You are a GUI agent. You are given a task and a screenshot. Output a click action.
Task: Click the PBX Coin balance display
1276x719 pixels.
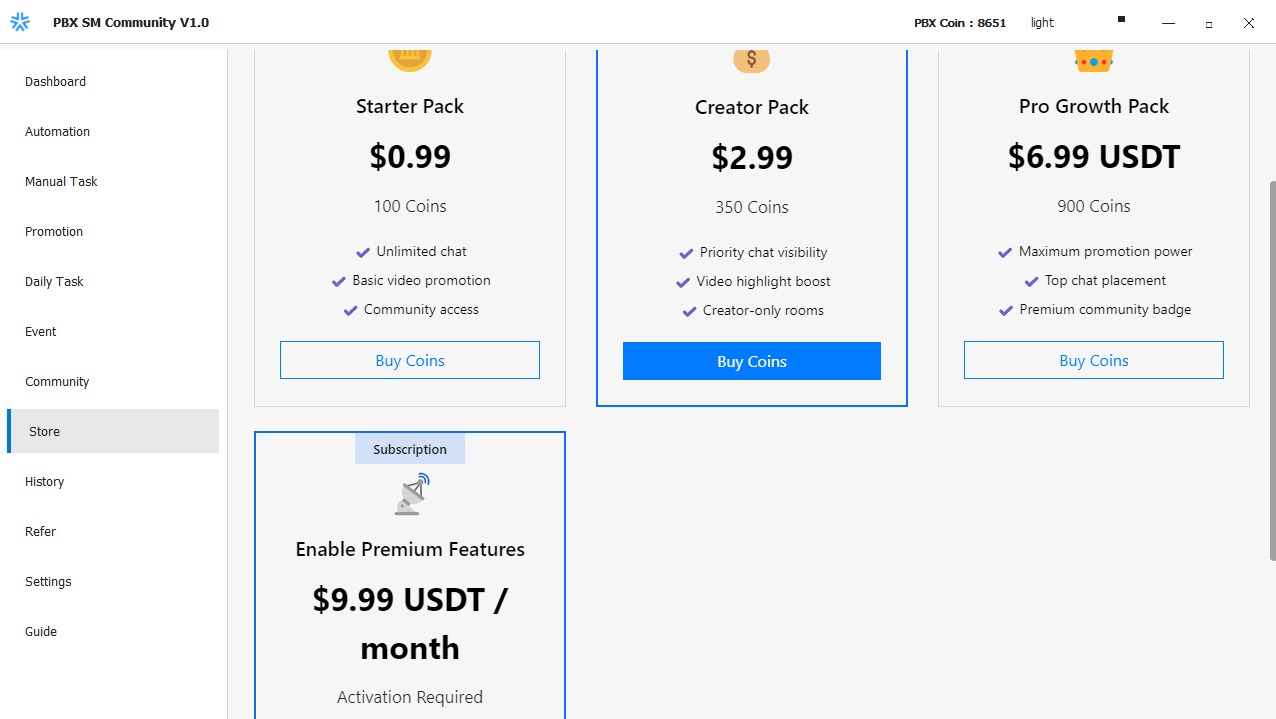(960, 23)
